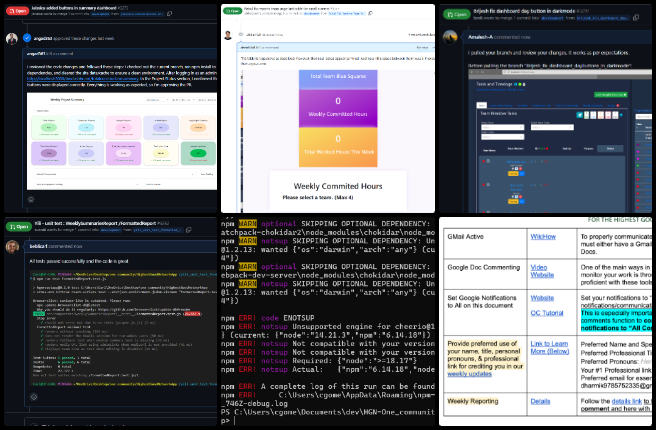Click green Open badge on dashboard darkmode PR
This screenshot has width=656, height=430.
[456, 14]
